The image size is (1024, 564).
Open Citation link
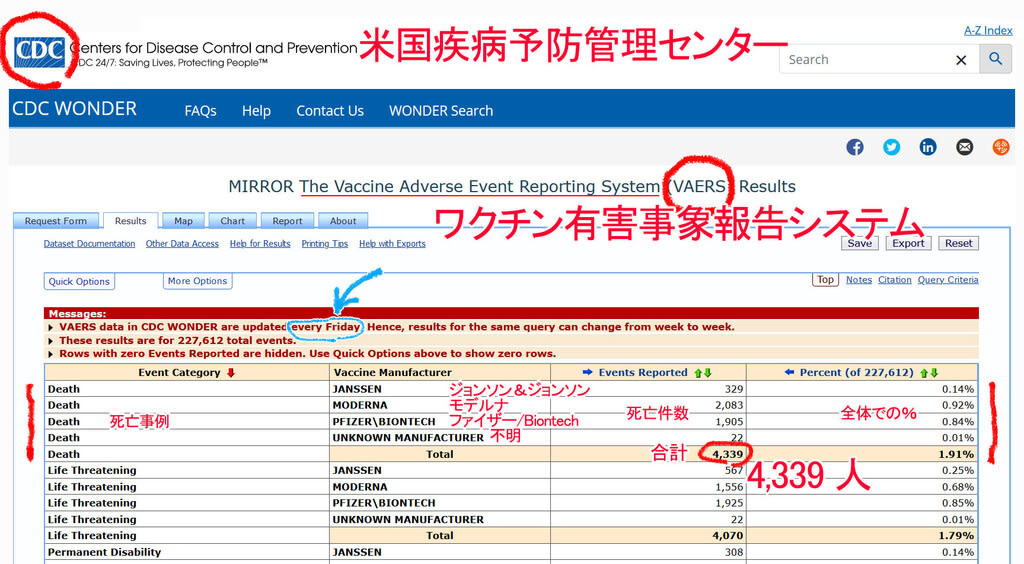[x=895, y=279]
